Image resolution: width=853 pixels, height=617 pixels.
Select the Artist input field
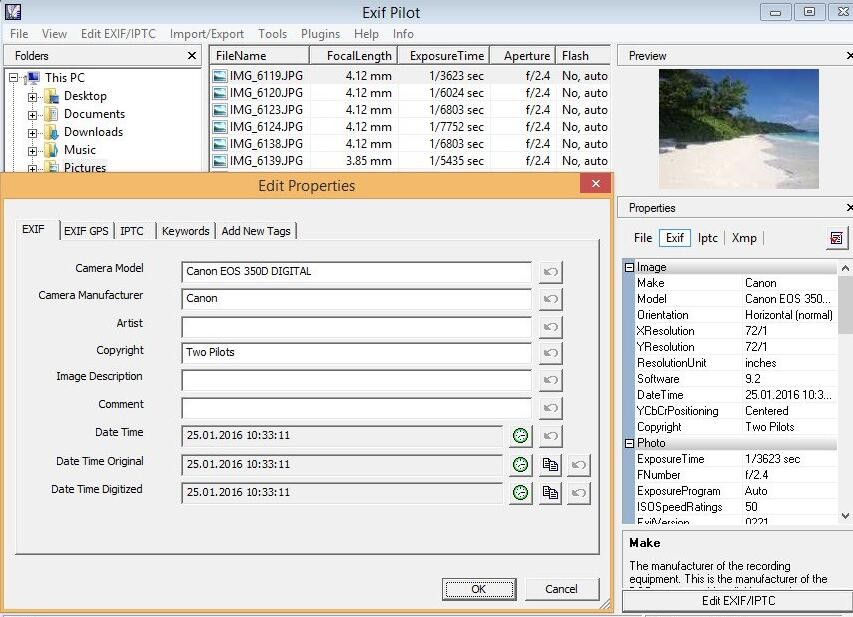click(x=355, y=326)
